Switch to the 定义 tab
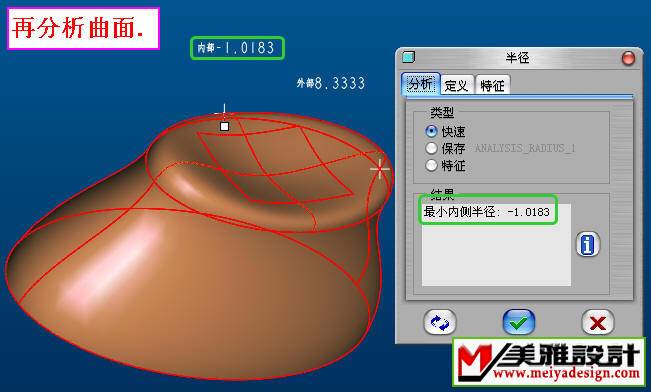Viewport: 651px width, 392px height. pyautogui.click(x=456, y=86)
